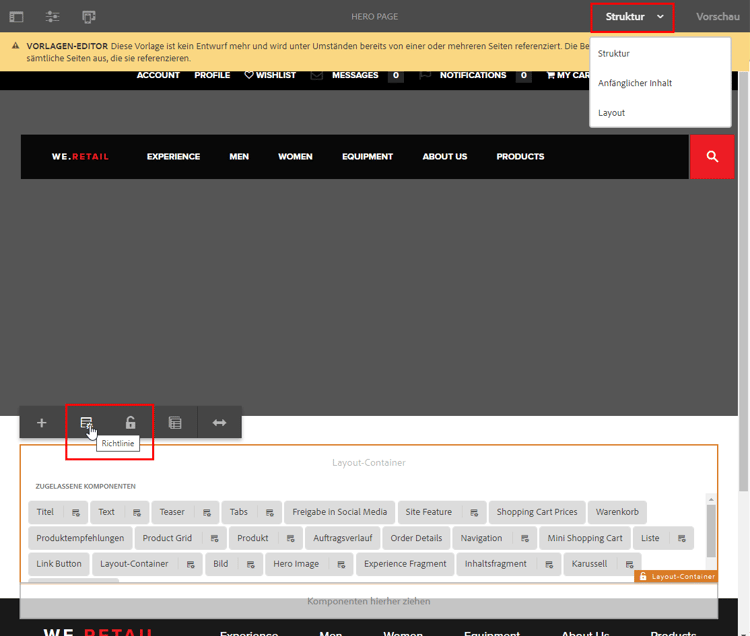Open the MESSAGES link
The height and width of the screenshot is (636, 750).
click(x=355, y=75)
